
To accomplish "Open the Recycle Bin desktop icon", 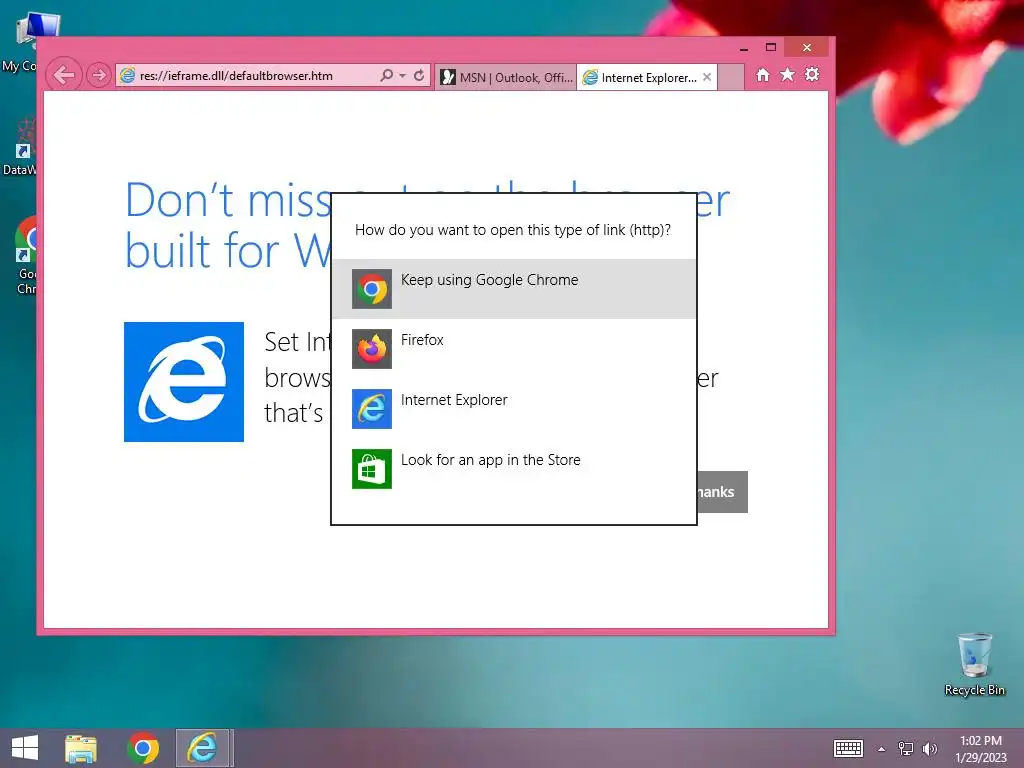I will (974, 664).
